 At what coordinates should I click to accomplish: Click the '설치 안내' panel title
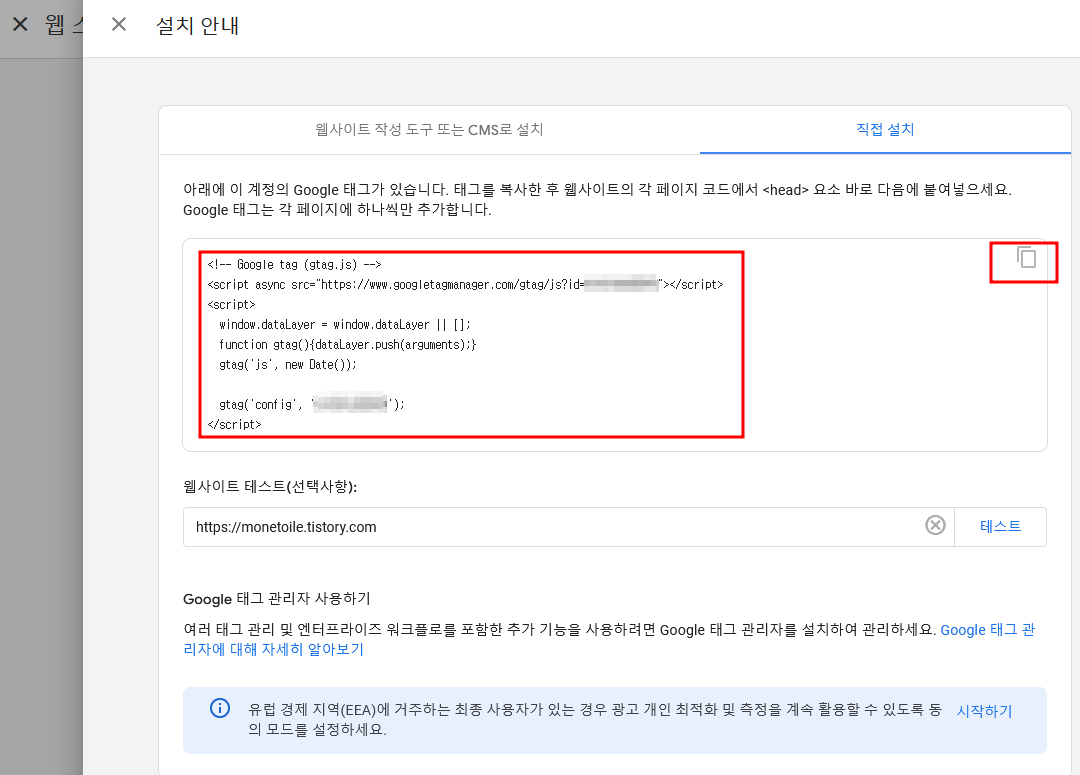pos(198,25)
